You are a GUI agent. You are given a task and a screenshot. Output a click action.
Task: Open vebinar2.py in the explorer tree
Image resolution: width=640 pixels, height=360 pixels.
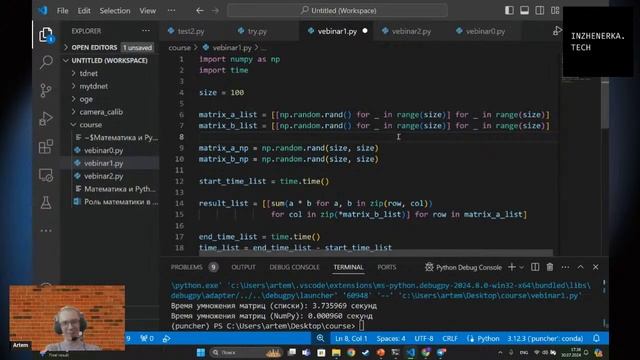(109, 176)
